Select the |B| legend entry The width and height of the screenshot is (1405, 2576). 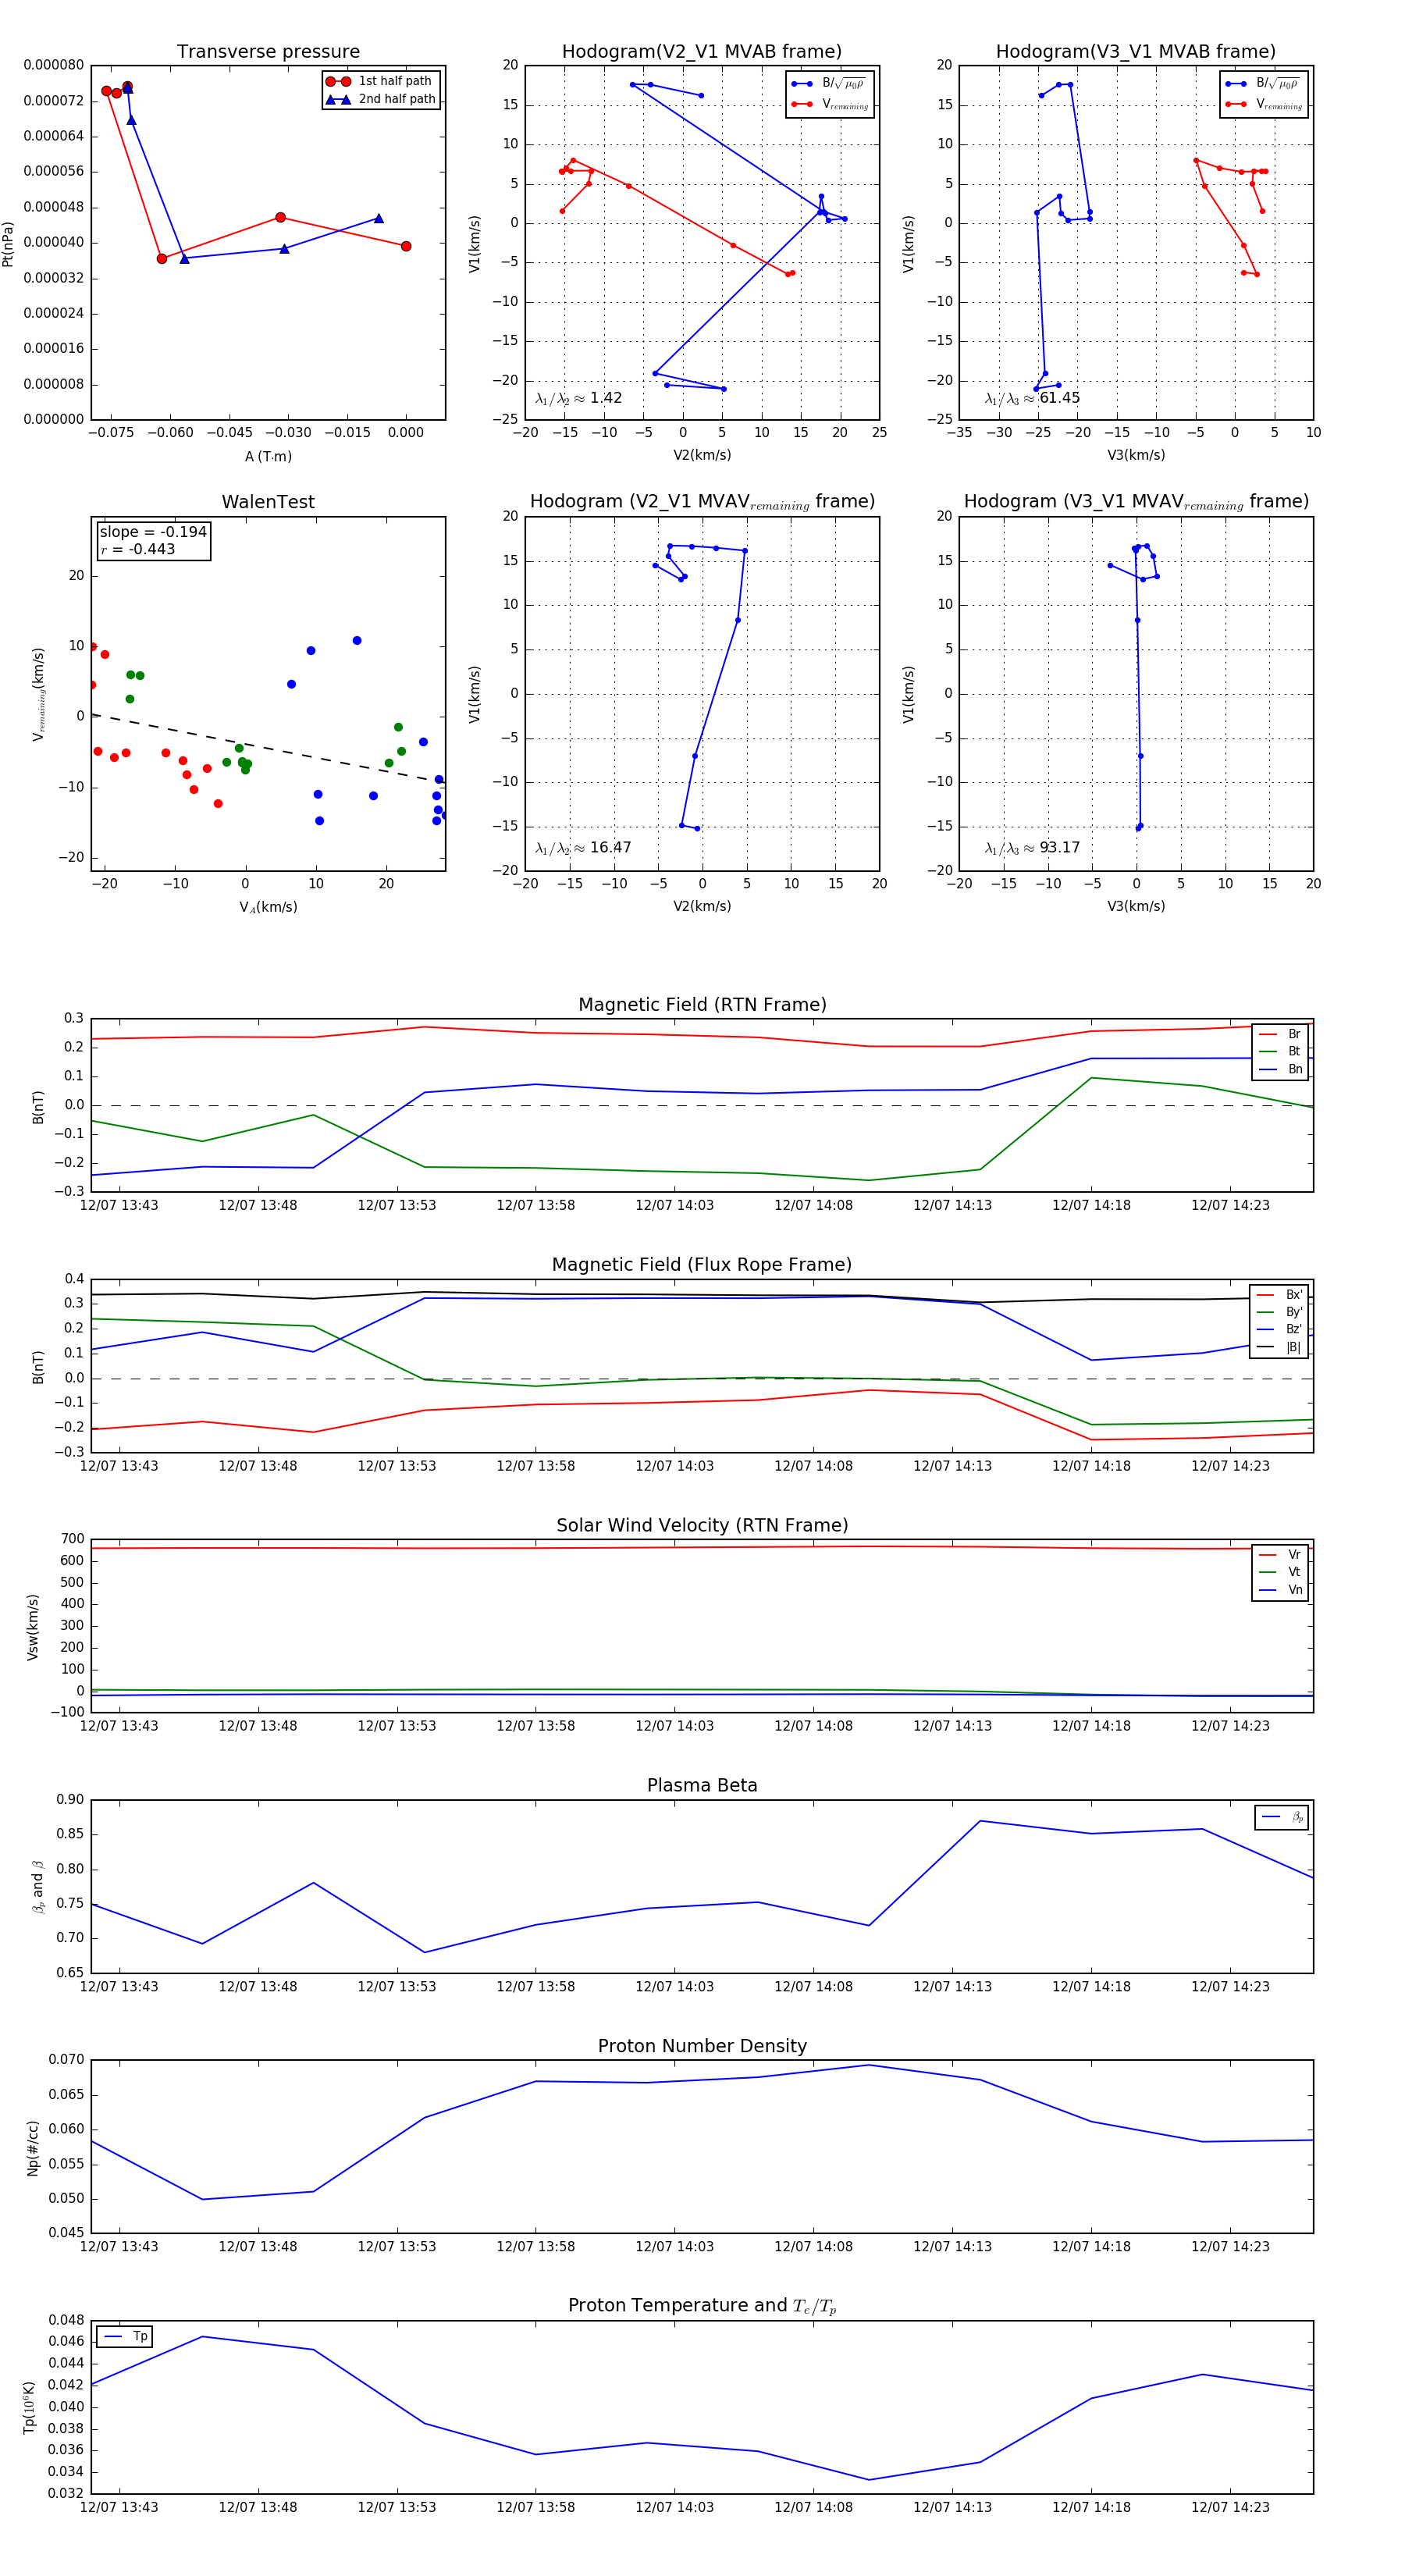click(1280, 1347)
